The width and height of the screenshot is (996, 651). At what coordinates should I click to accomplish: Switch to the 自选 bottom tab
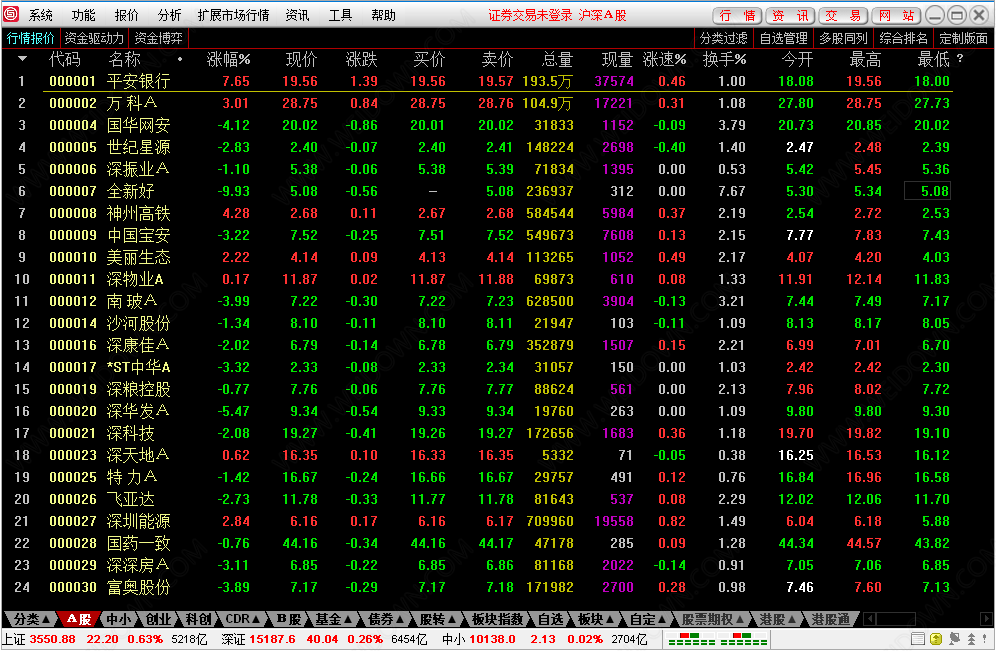point(550,619)
